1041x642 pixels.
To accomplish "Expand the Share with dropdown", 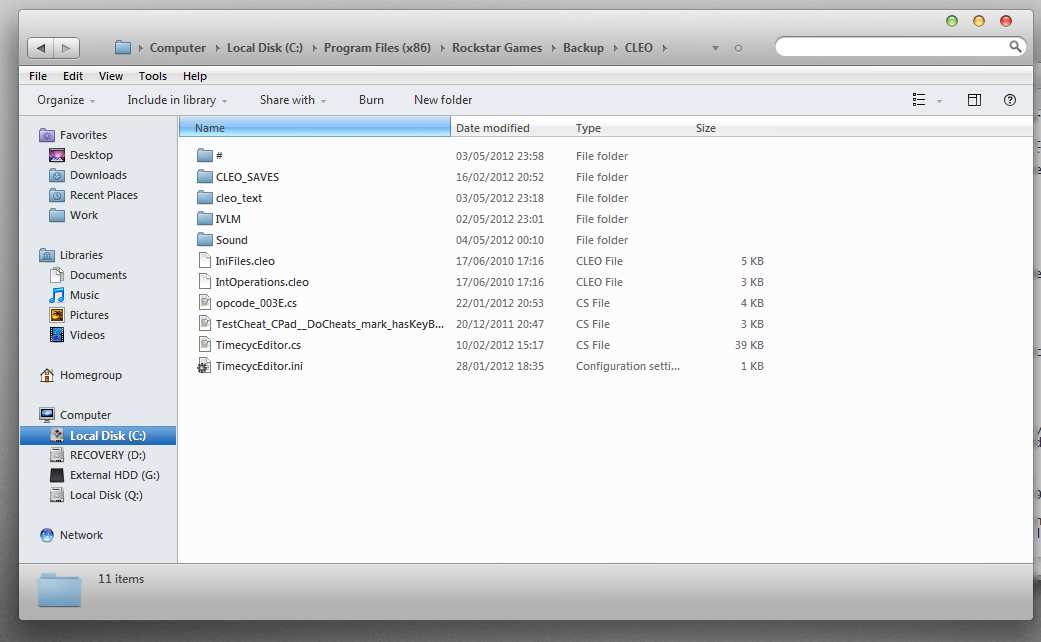I will click(x=293, y=100).
